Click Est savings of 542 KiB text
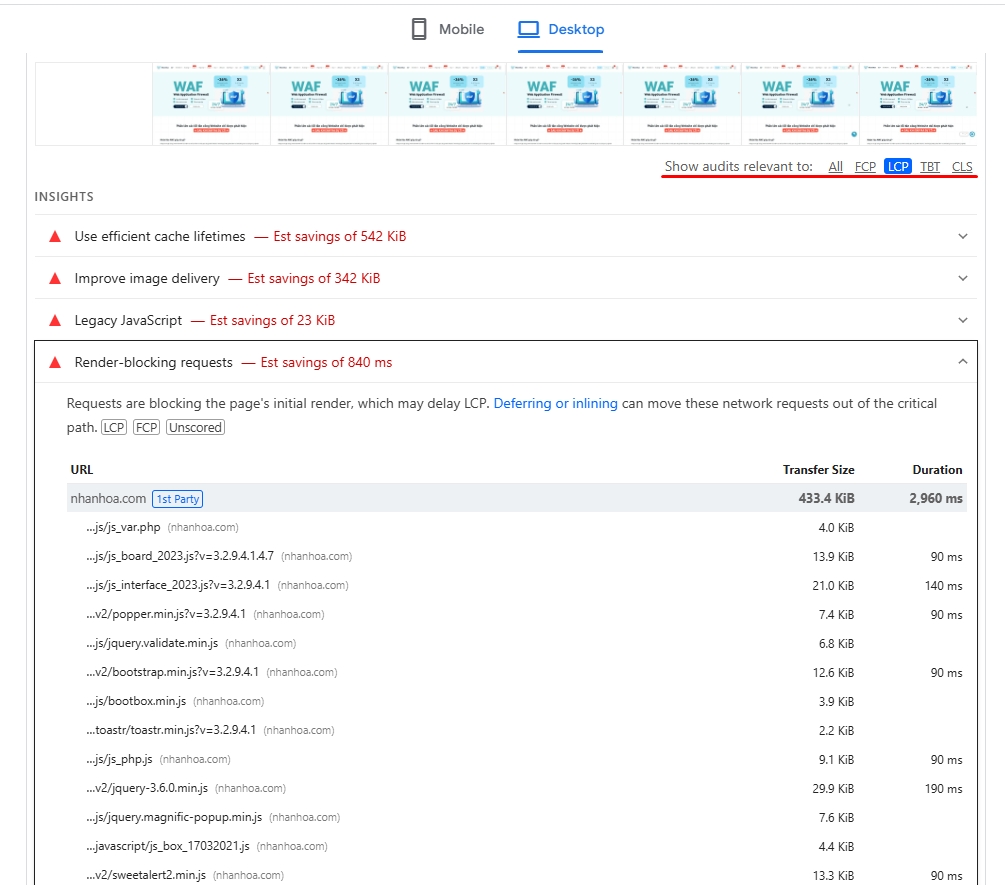The height and width of the screenshot is (885, 1005). pyautogui.click(x=340, y=236)
